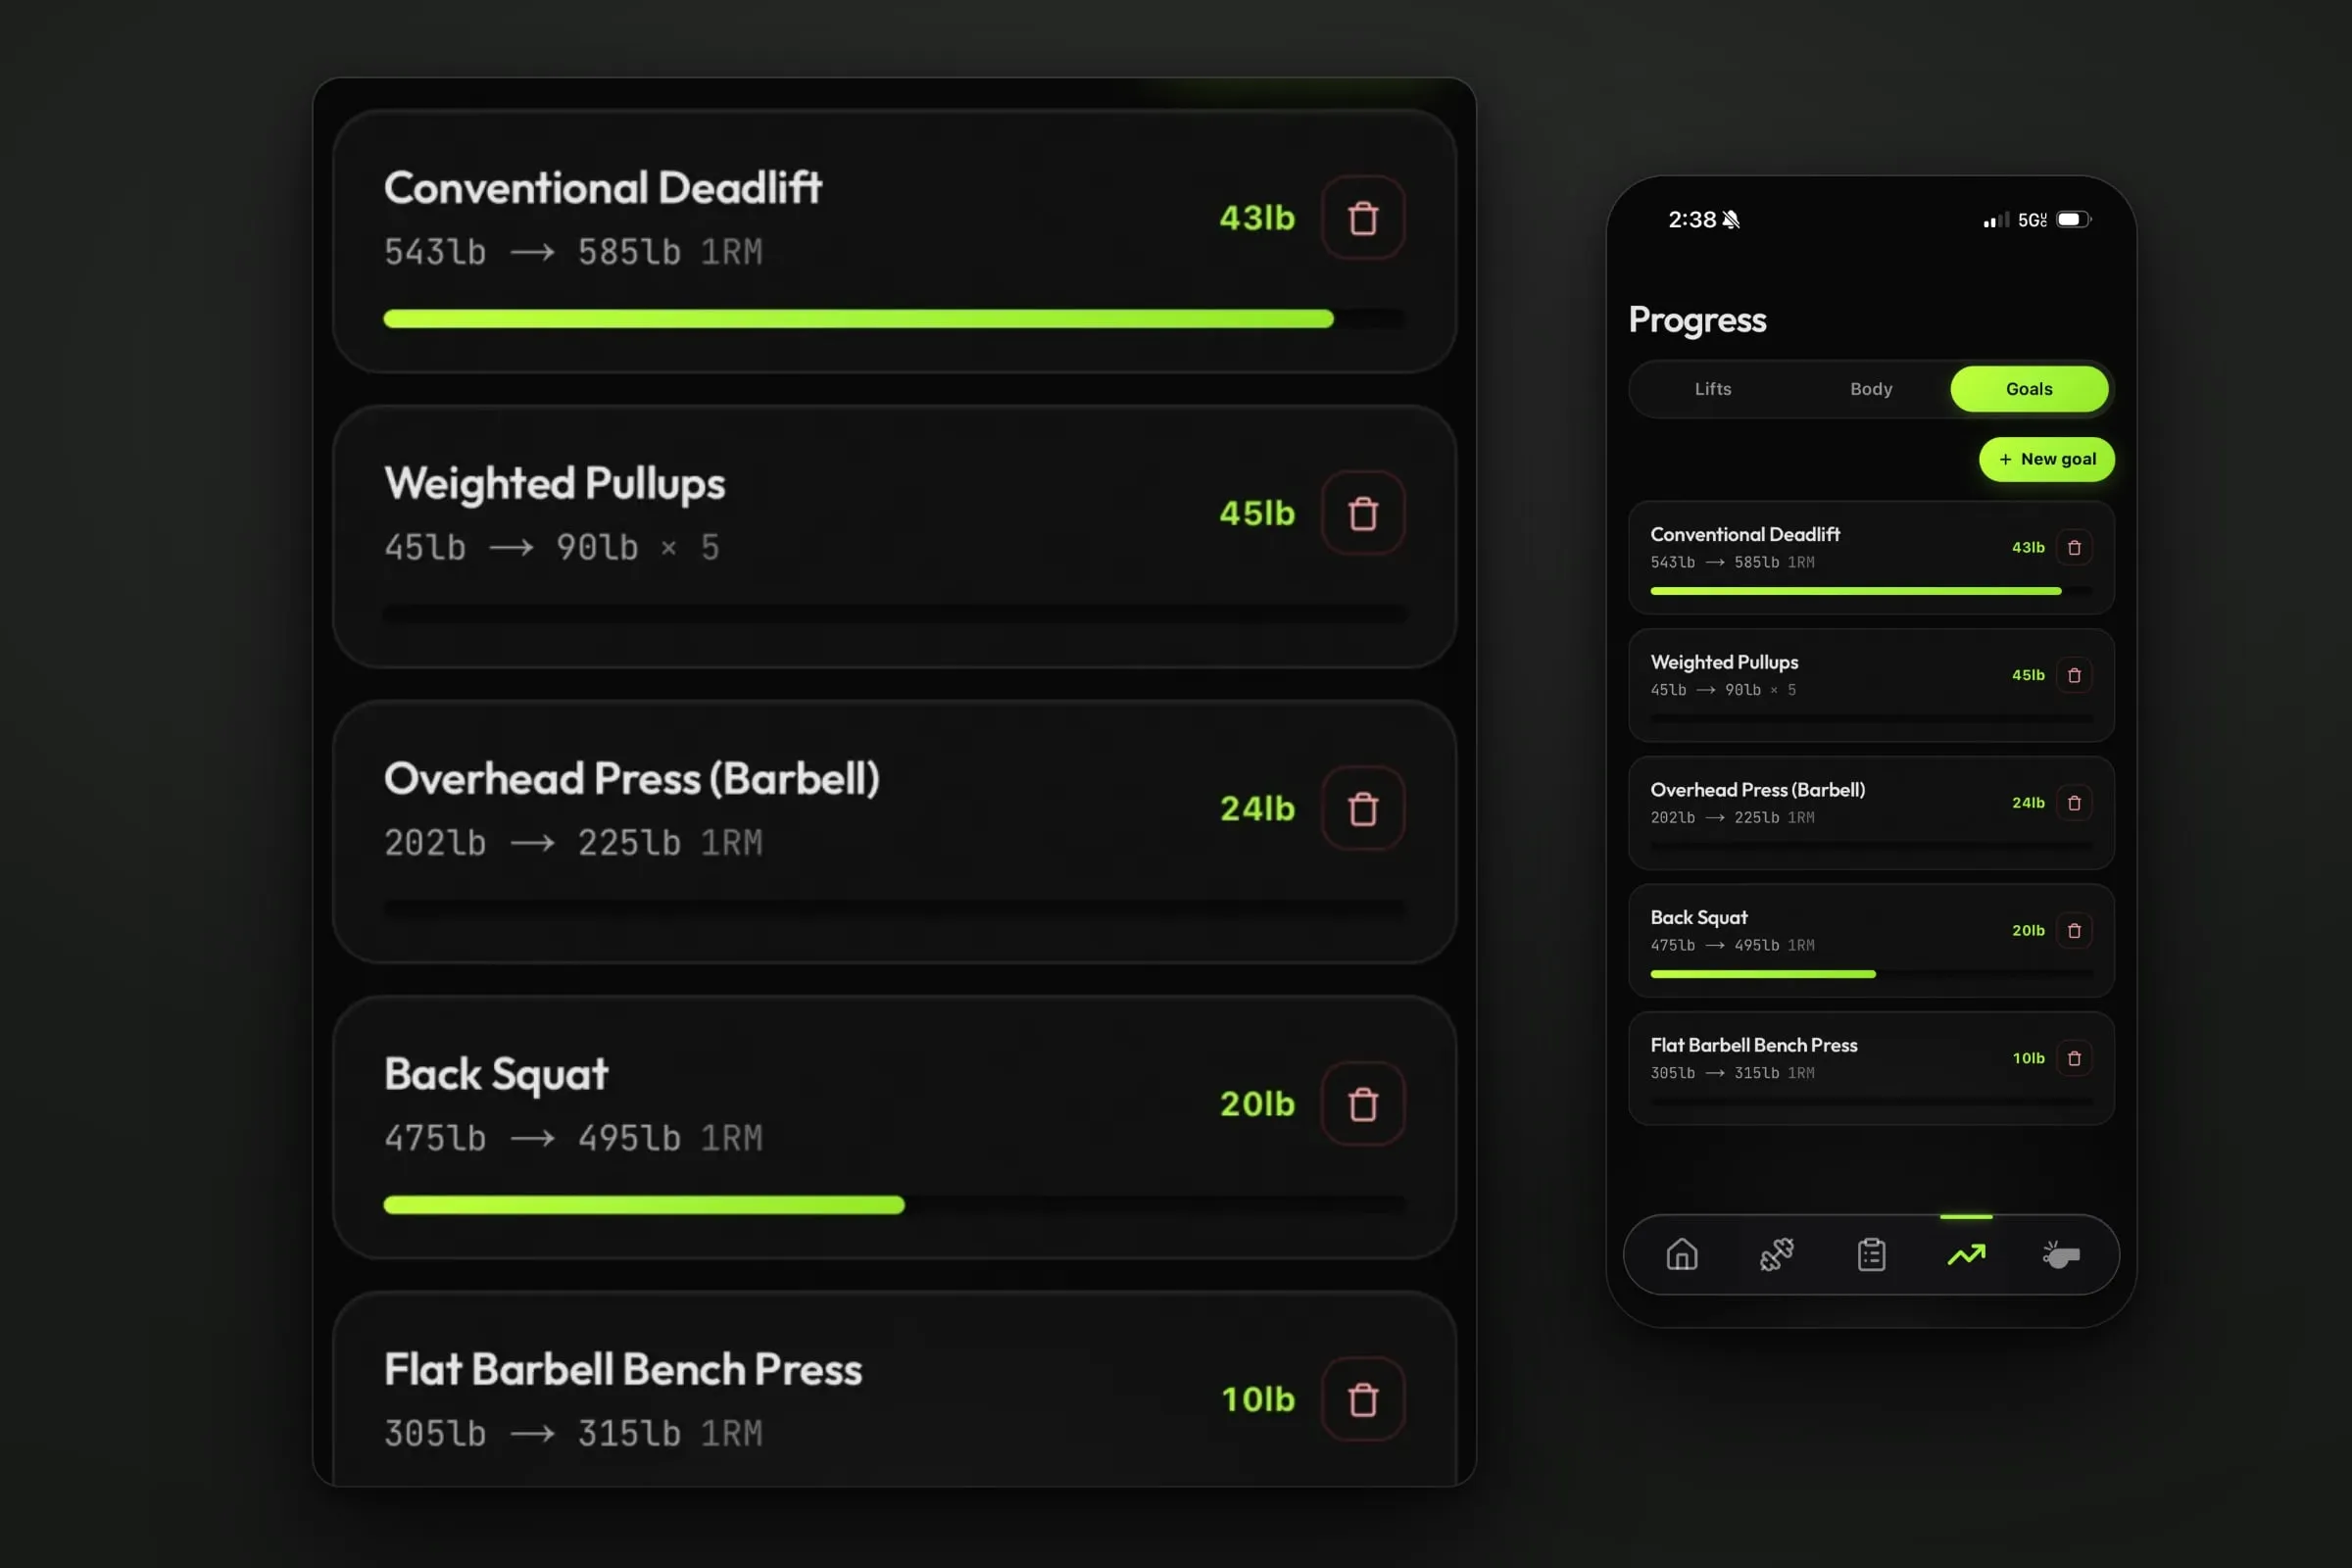This screenshot has width=2352, height=1568.
Task: Delete Back Squat goal on the phone screen
Action: click(2074, 931)
